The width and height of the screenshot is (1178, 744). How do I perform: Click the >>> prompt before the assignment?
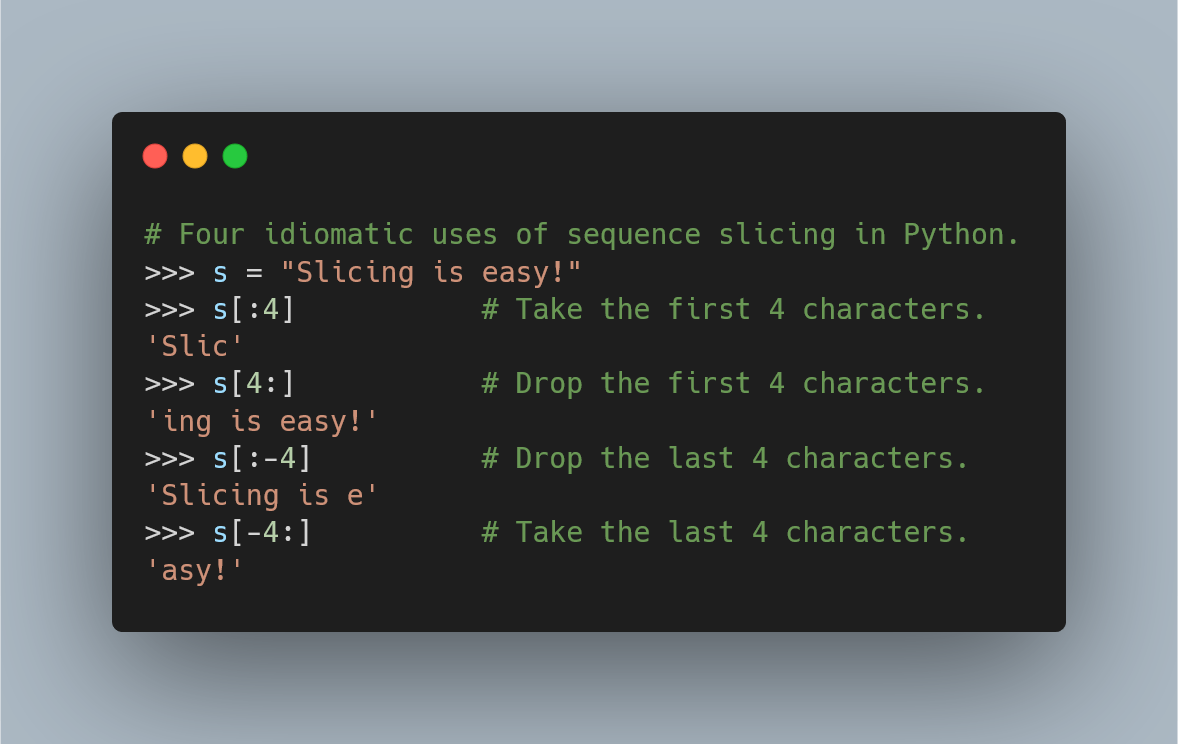click(x=169, y=272)
